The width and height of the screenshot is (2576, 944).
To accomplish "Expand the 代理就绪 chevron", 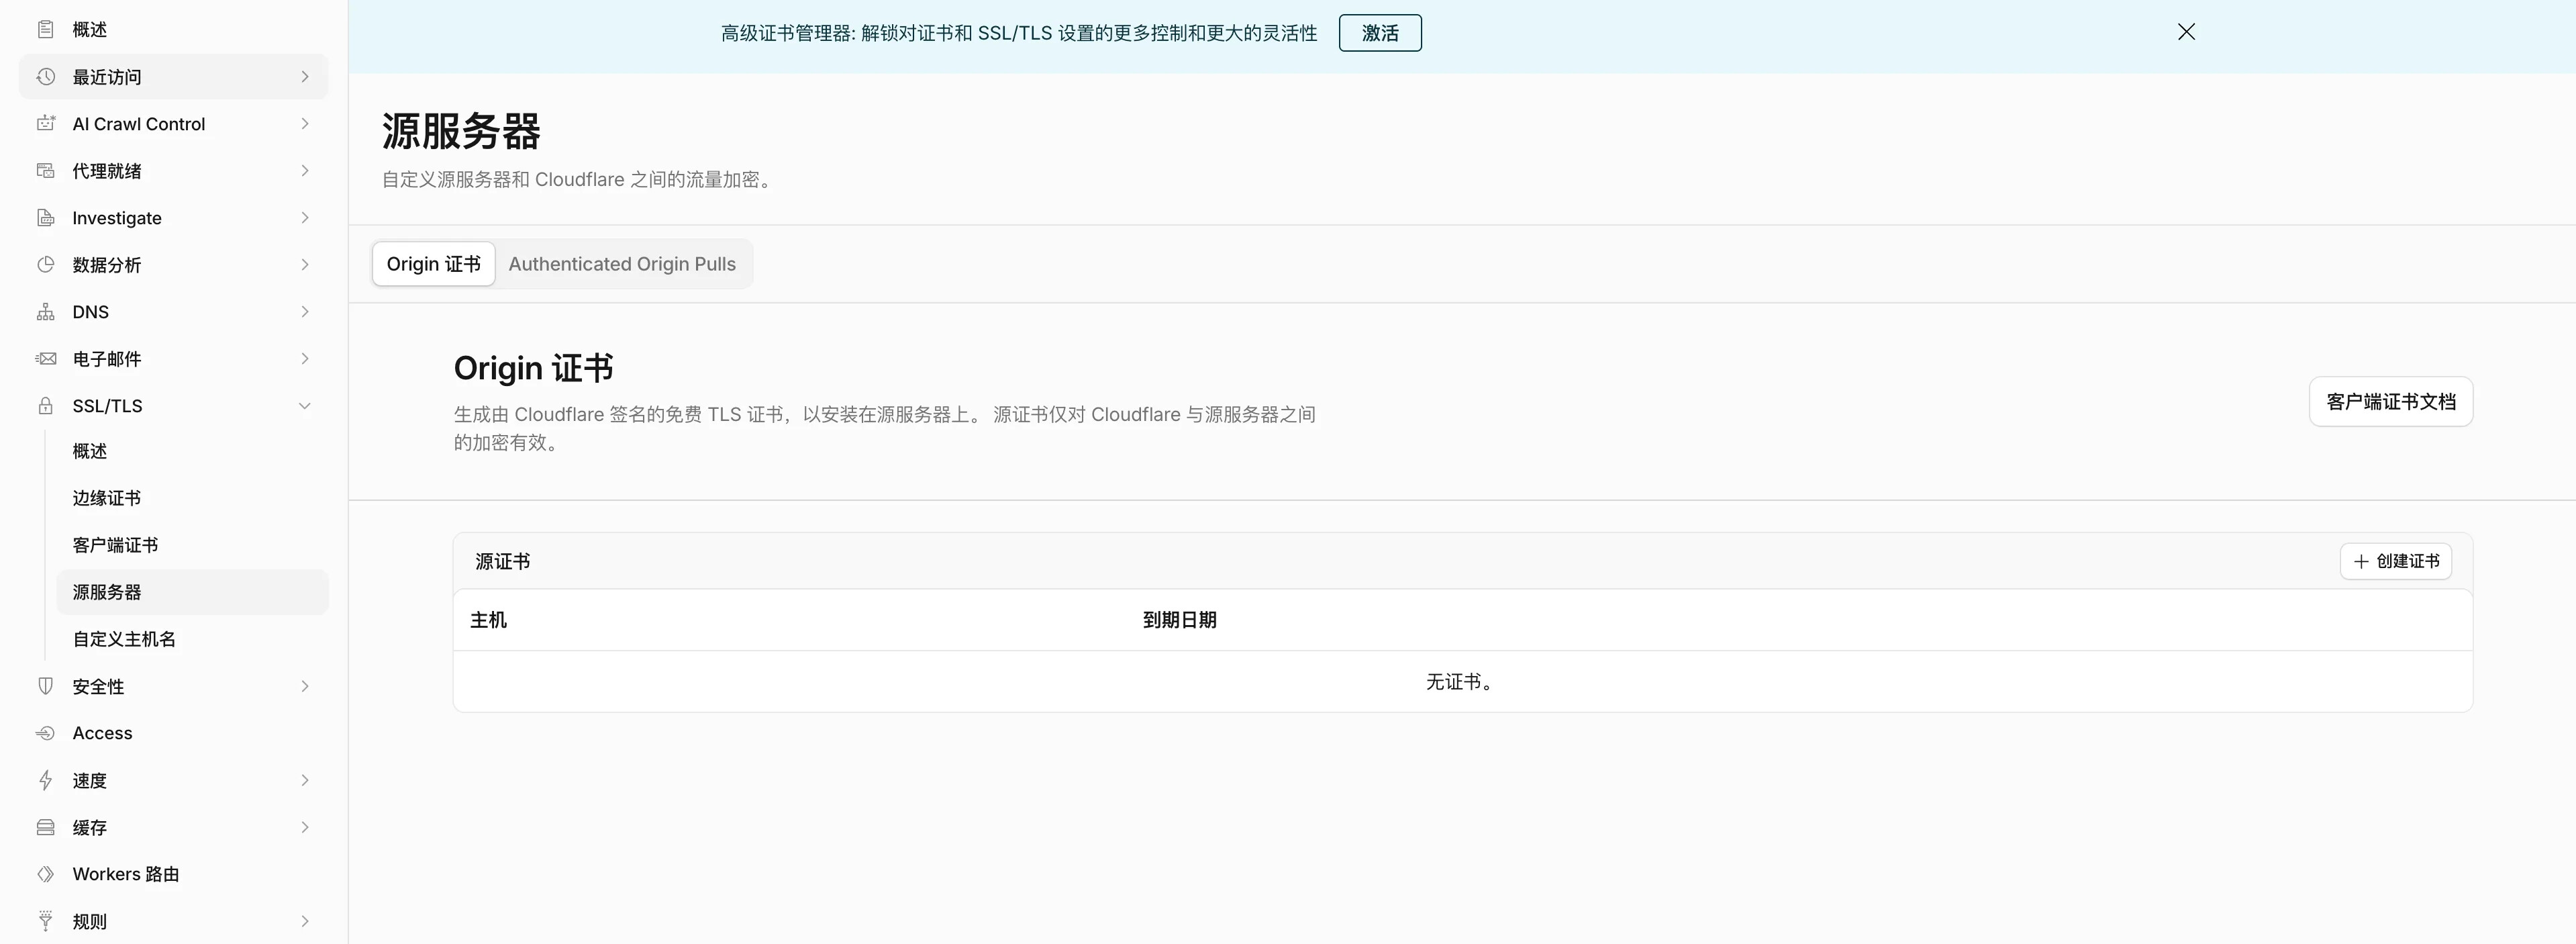I will 305,171.
